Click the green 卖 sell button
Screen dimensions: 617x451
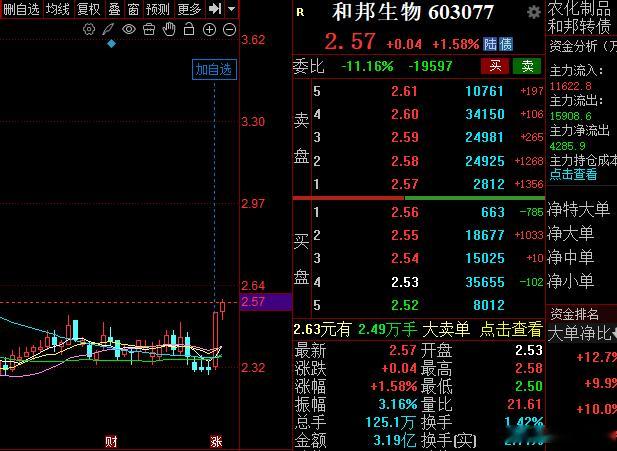(527, 66)
